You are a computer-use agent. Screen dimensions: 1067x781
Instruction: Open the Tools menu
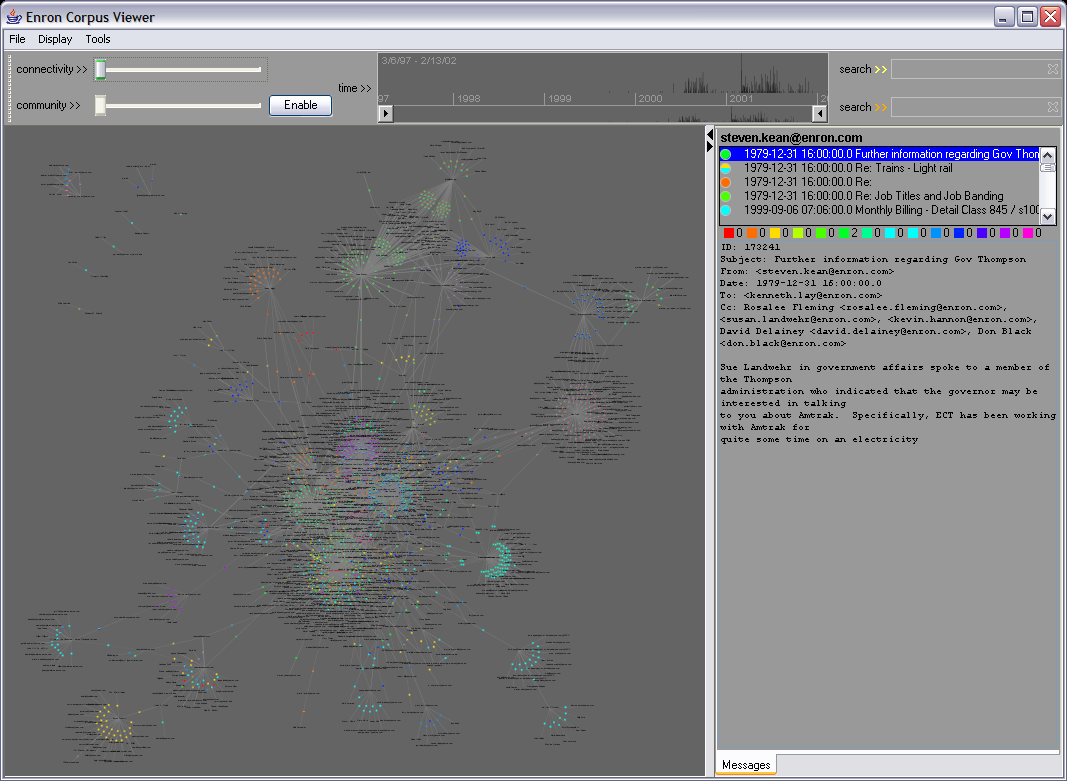(98, 39)
